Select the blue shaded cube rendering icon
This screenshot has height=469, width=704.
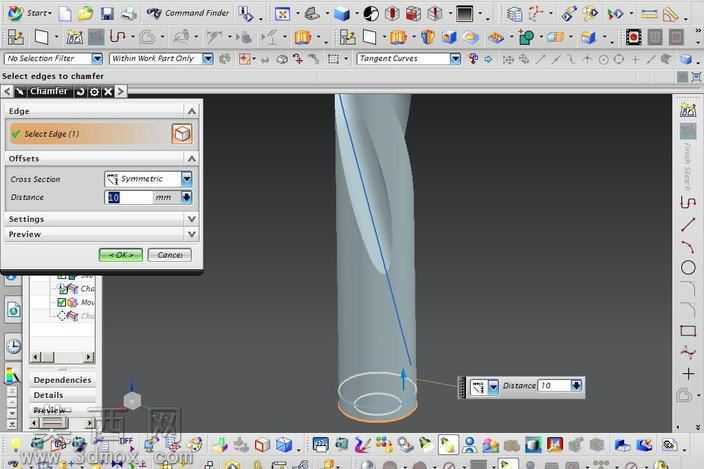[x=342, y=14]
